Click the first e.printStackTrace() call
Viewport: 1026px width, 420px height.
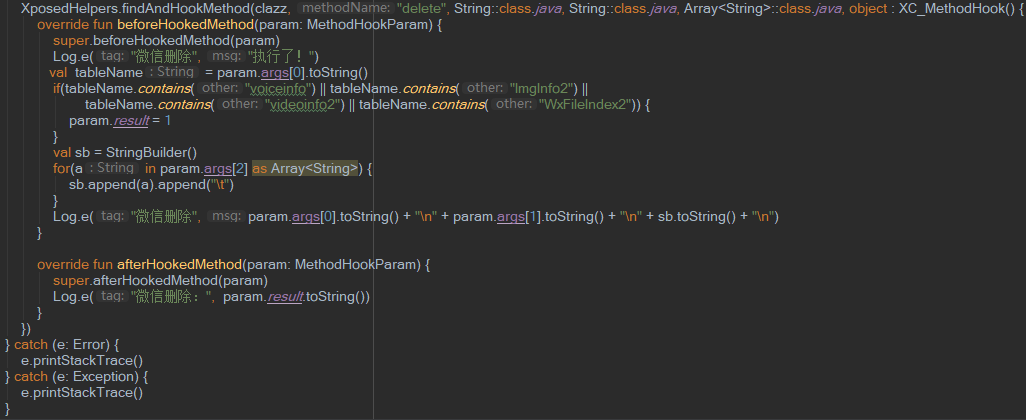tap(82, 360)
